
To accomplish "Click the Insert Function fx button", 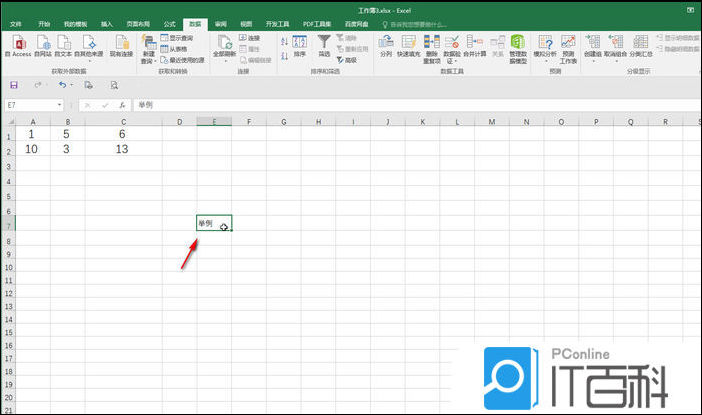I will tap(122, 105).
